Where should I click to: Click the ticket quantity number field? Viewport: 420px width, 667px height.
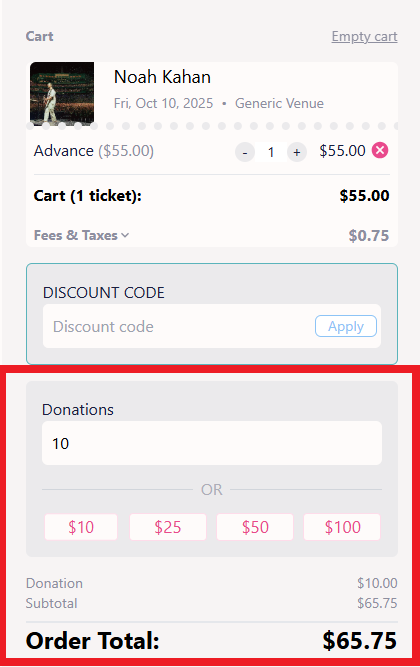click(x=271, y=152)
